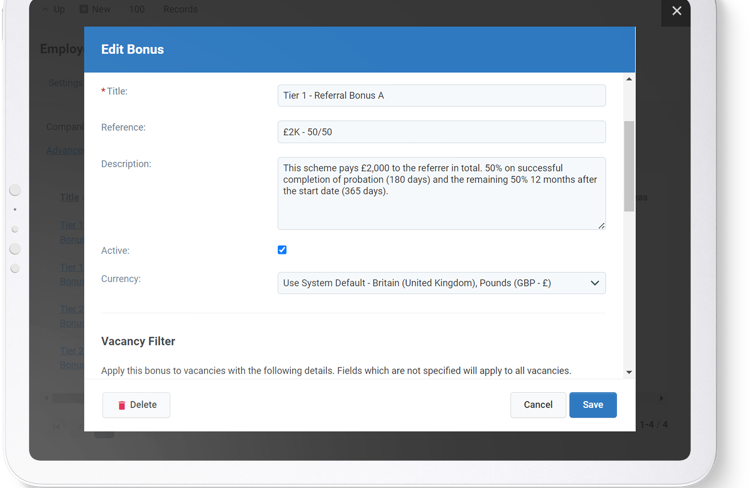Close the overlay using the X icon

676,11
